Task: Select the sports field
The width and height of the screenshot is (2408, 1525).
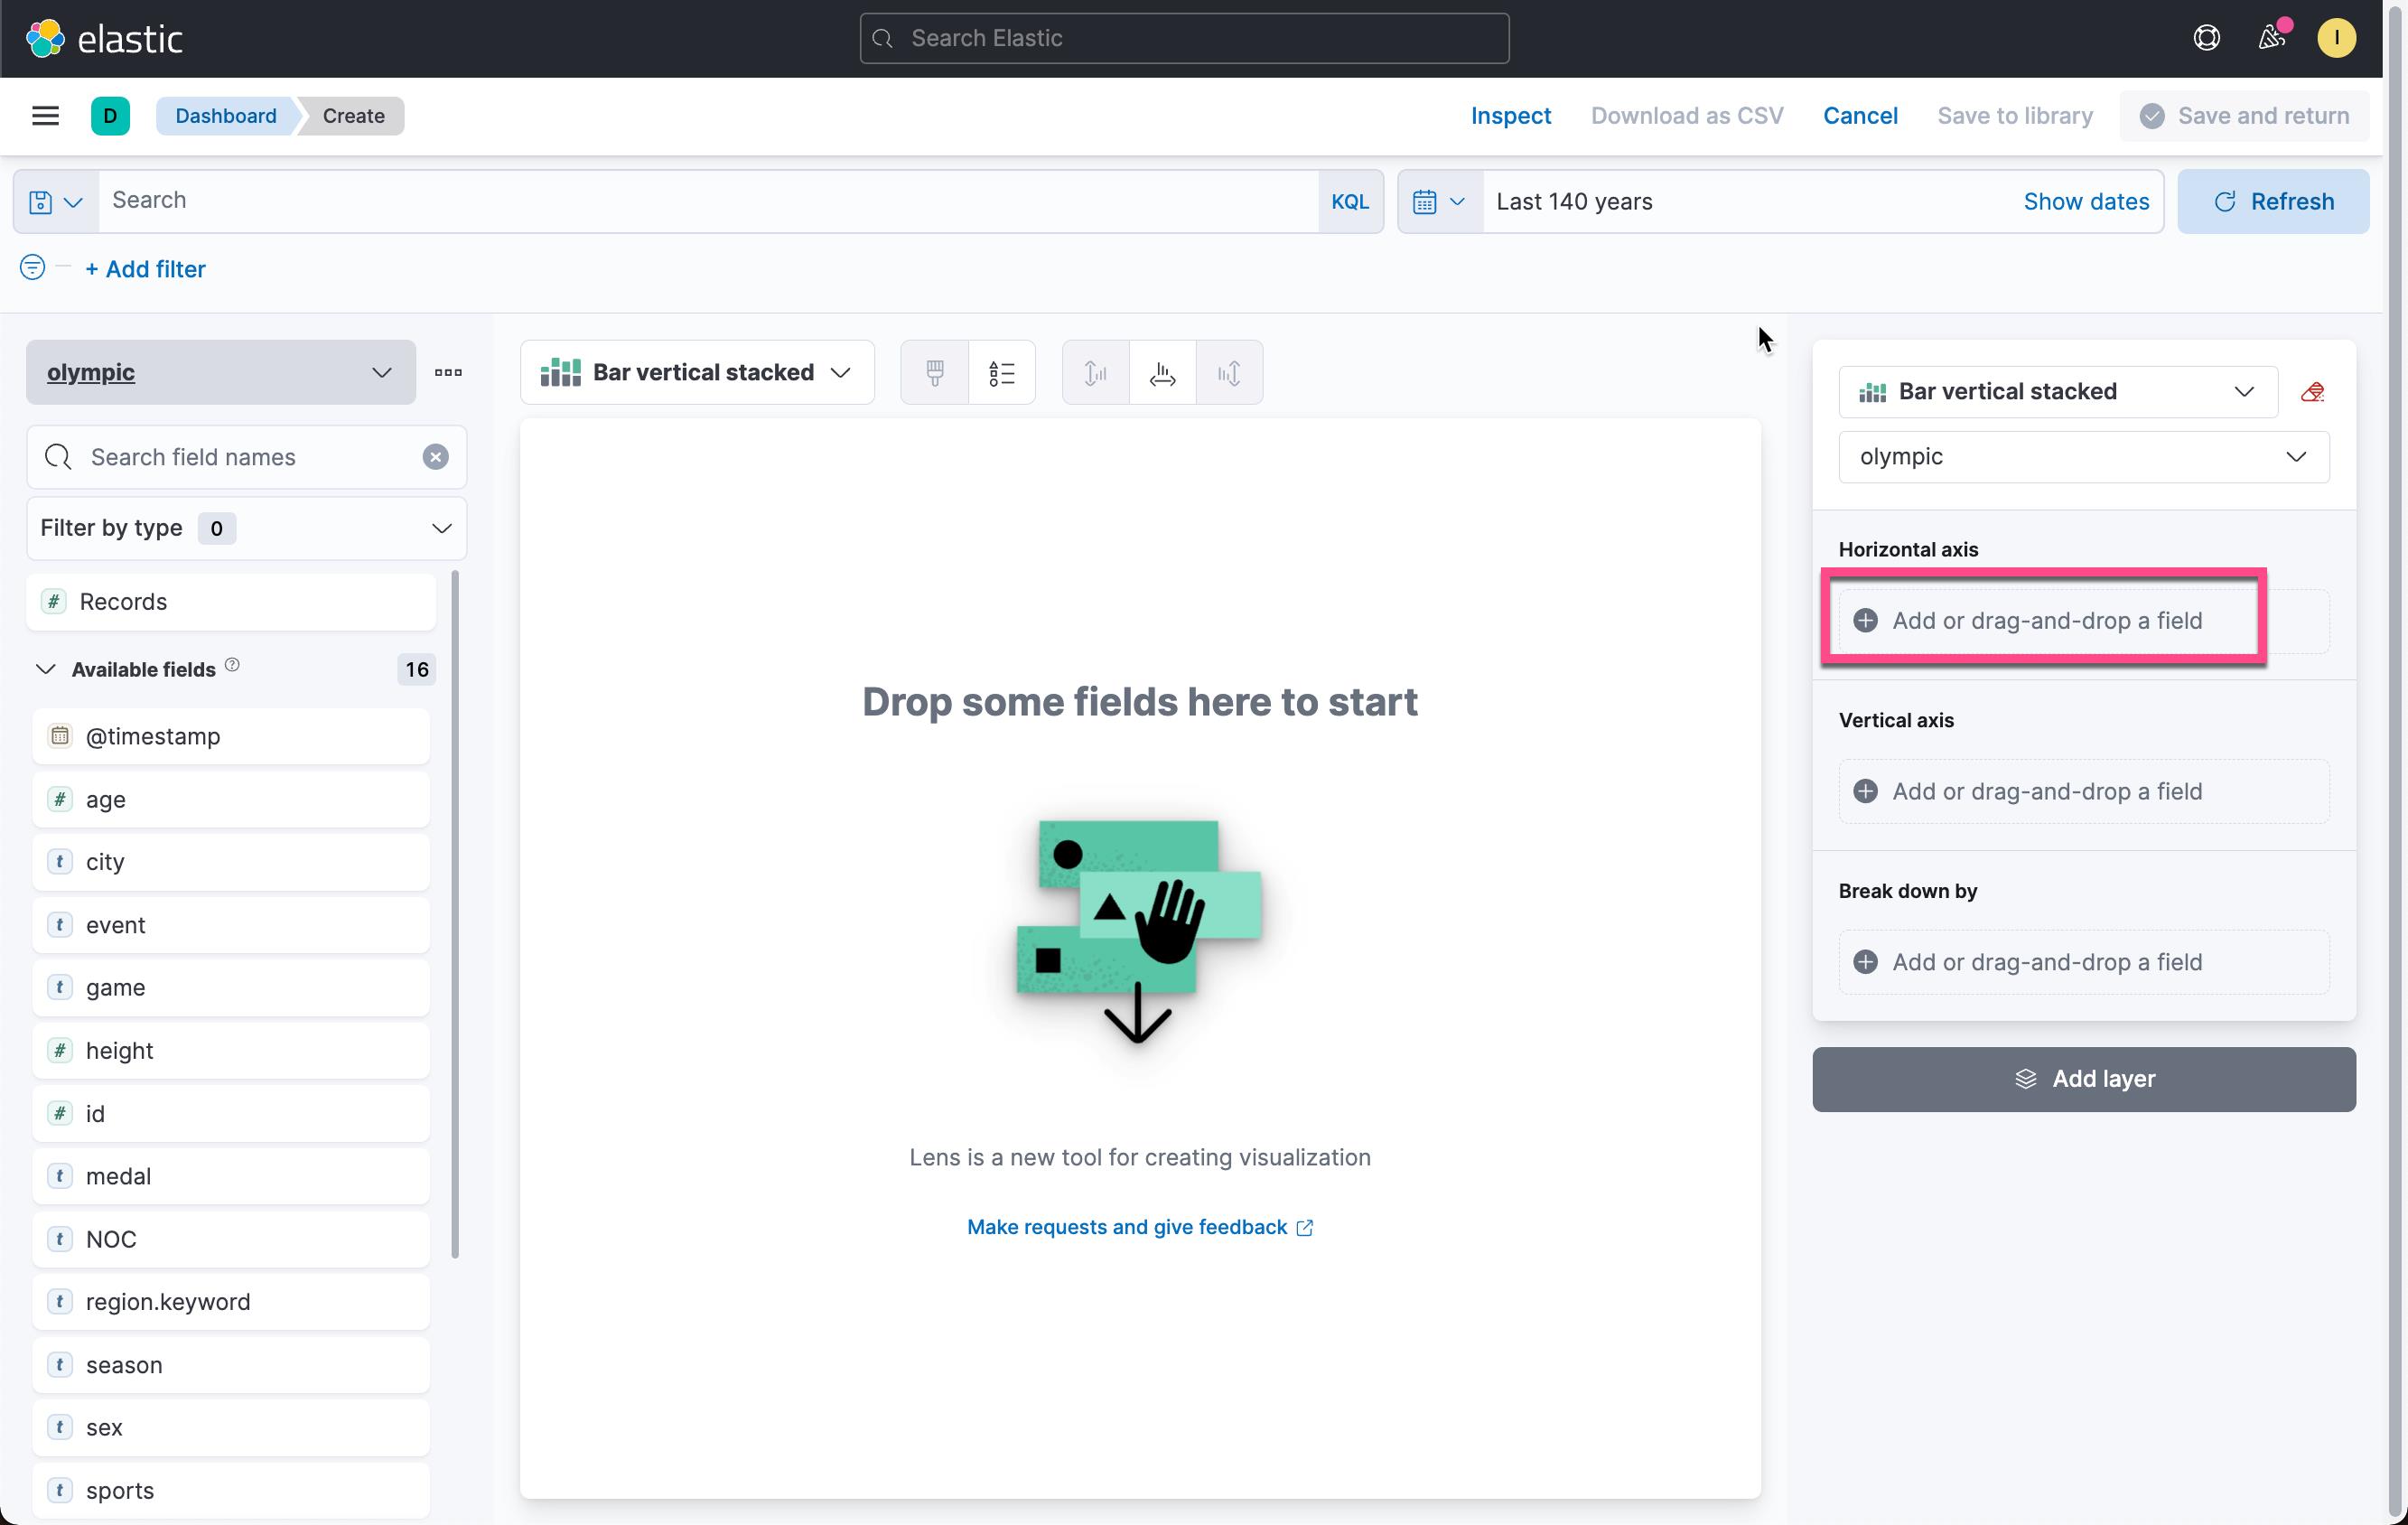Action: (231, 1491)
